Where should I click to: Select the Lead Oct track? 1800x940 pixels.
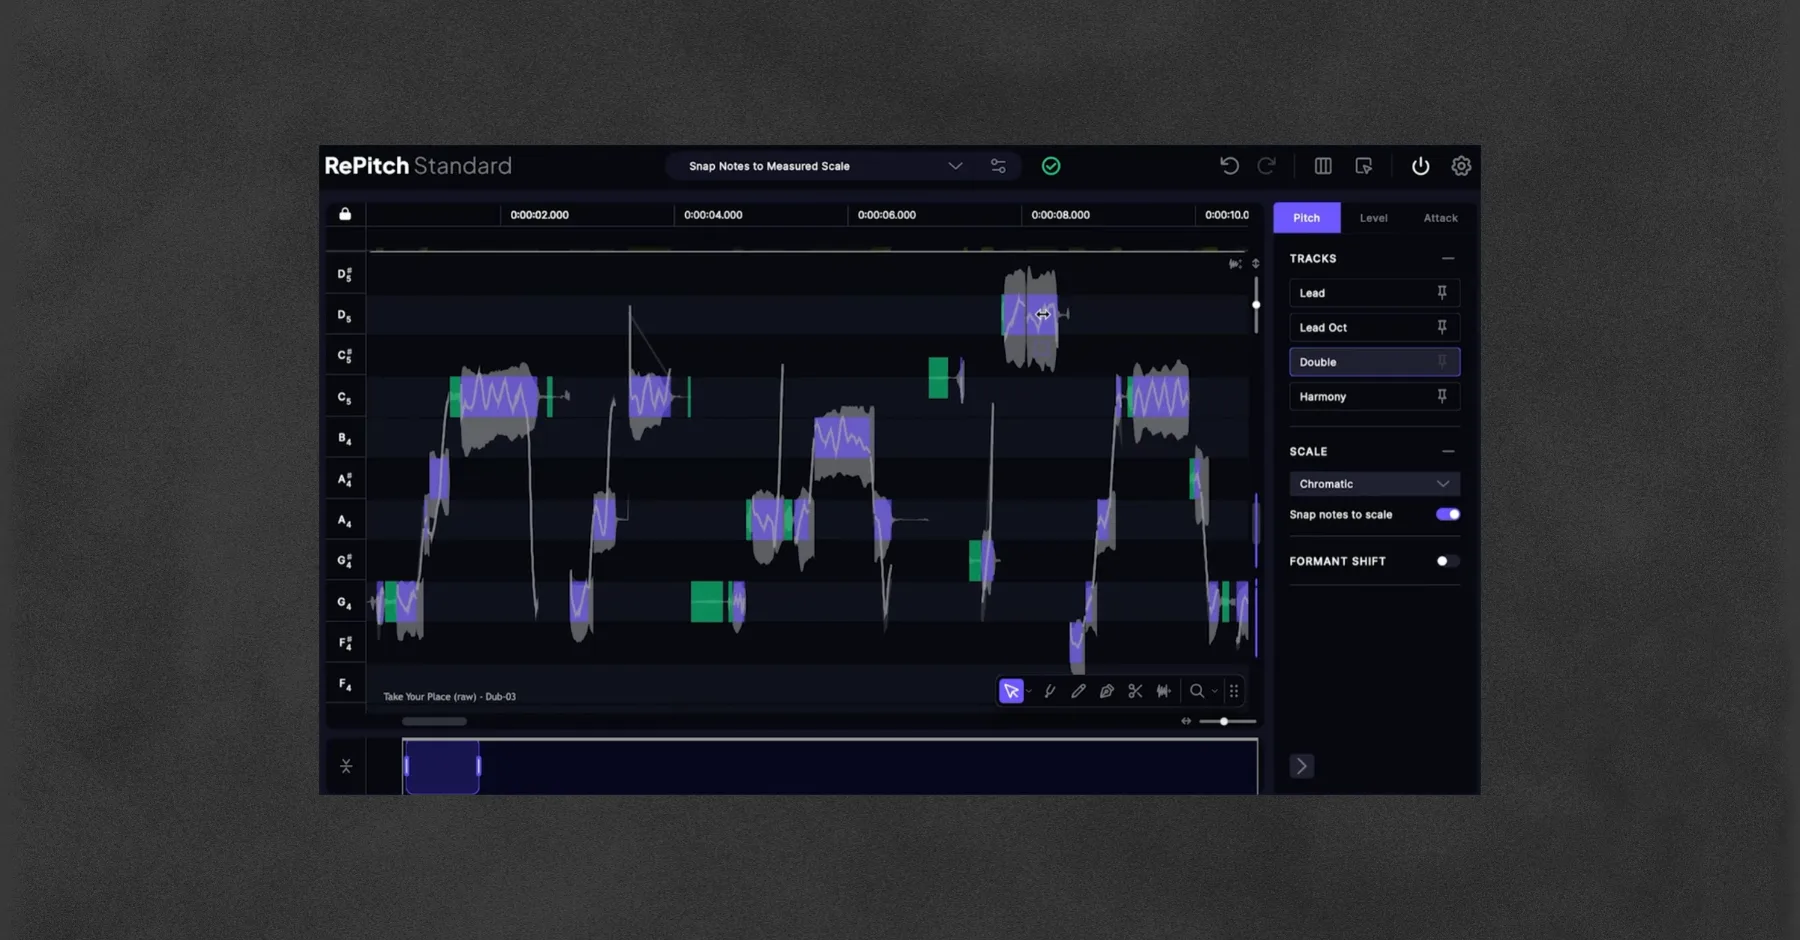(1374, 327)
